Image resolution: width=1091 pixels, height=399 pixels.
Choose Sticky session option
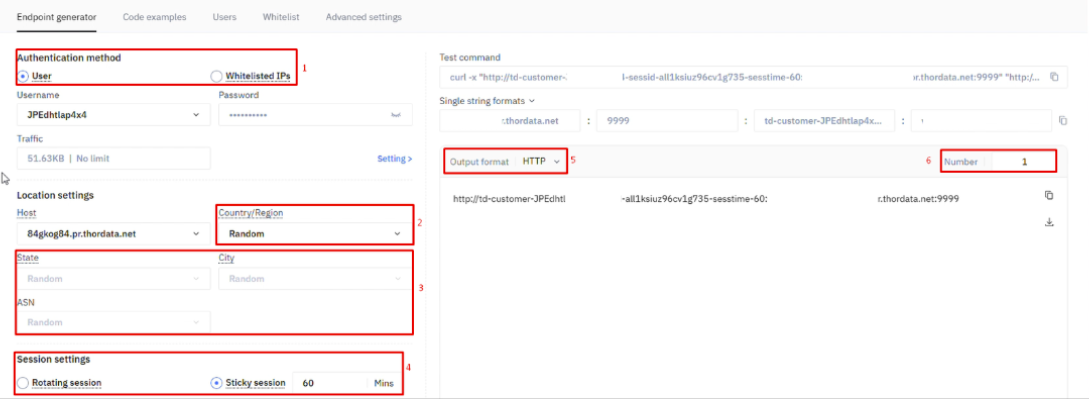pos(248,382)
